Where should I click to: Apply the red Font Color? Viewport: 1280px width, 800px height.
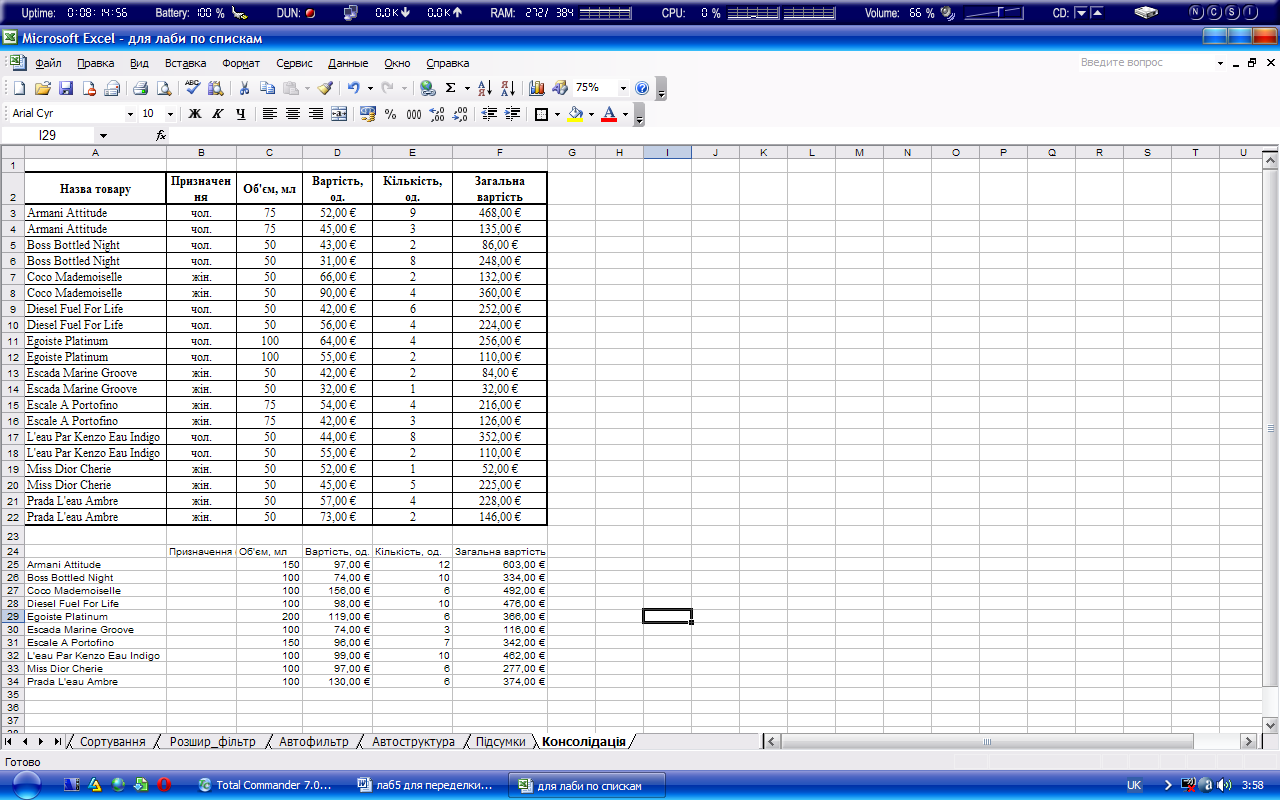609,114
